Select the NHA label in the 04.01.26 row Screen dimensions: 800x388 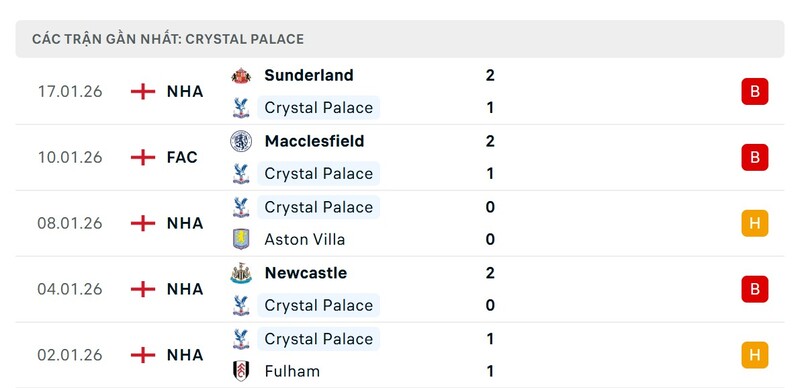185,289
